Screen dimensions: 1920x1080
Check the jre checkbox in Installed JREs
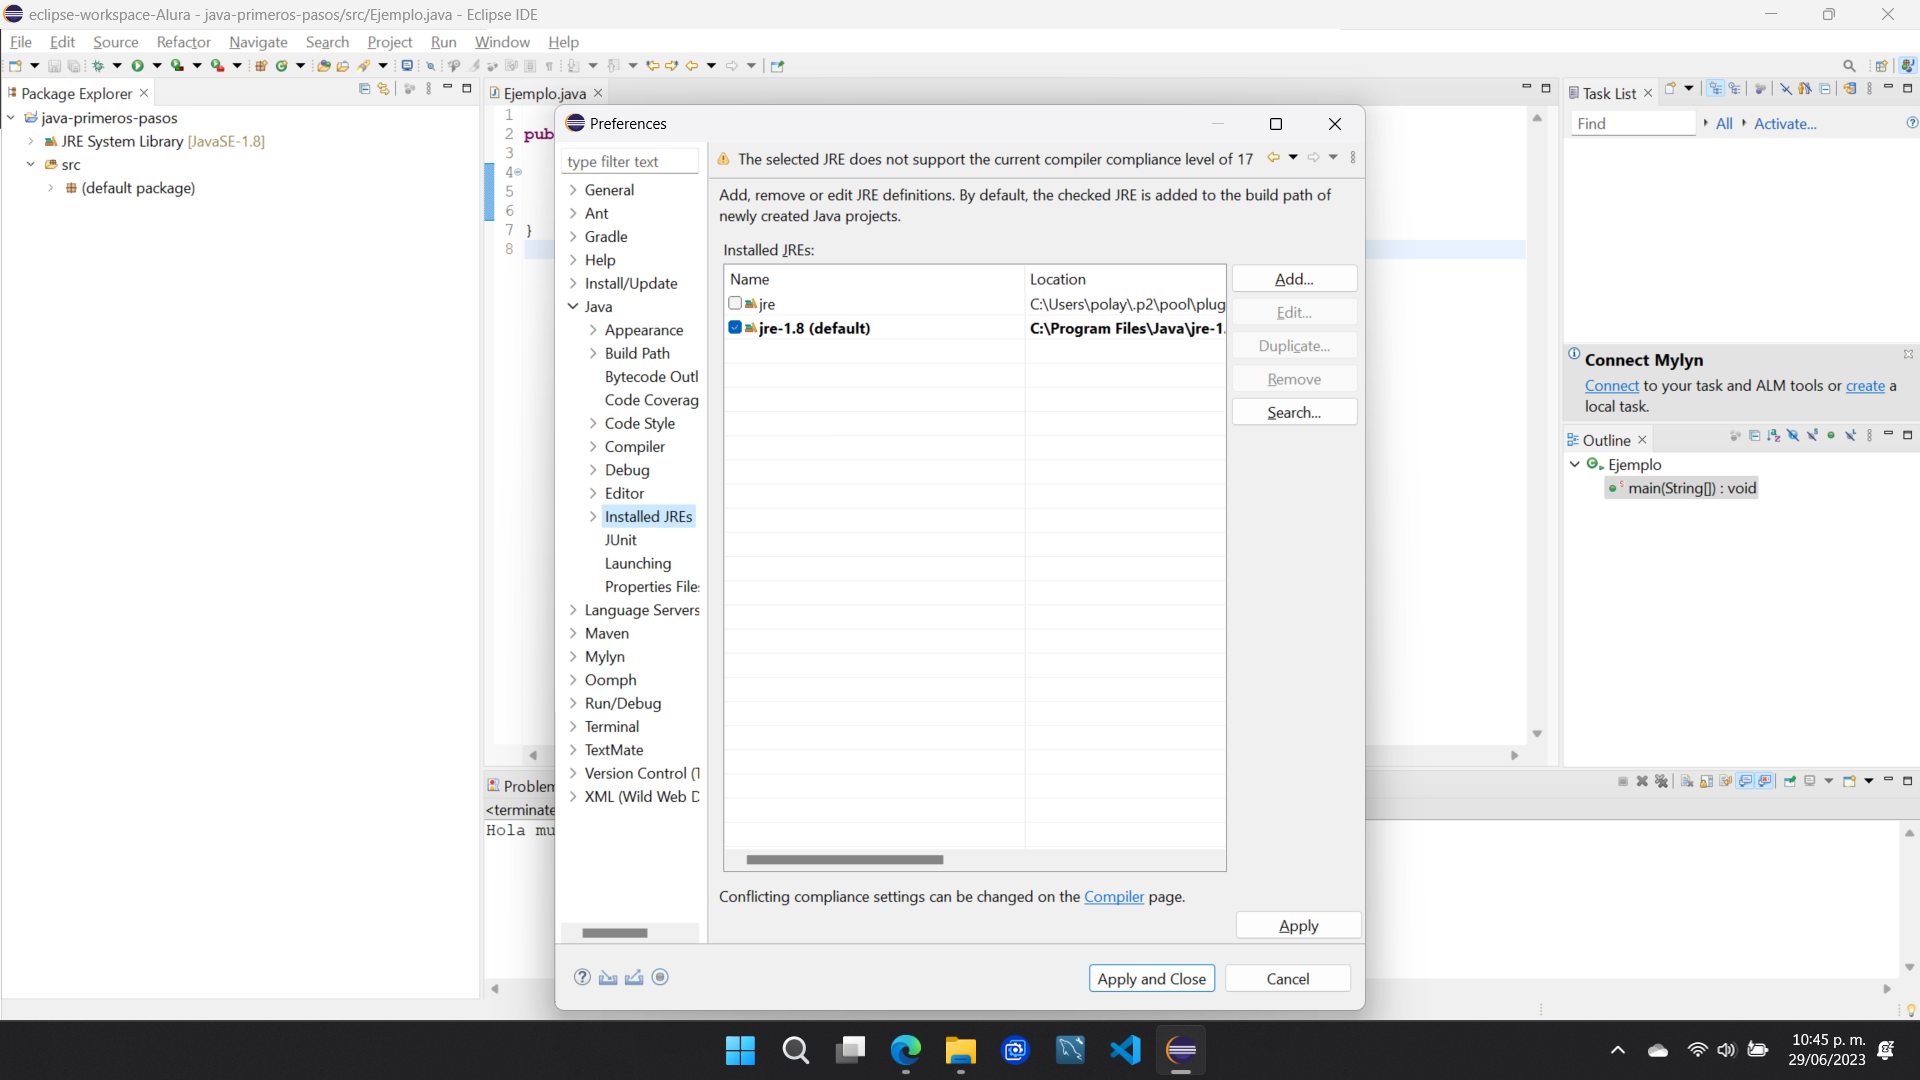(735, 303)
